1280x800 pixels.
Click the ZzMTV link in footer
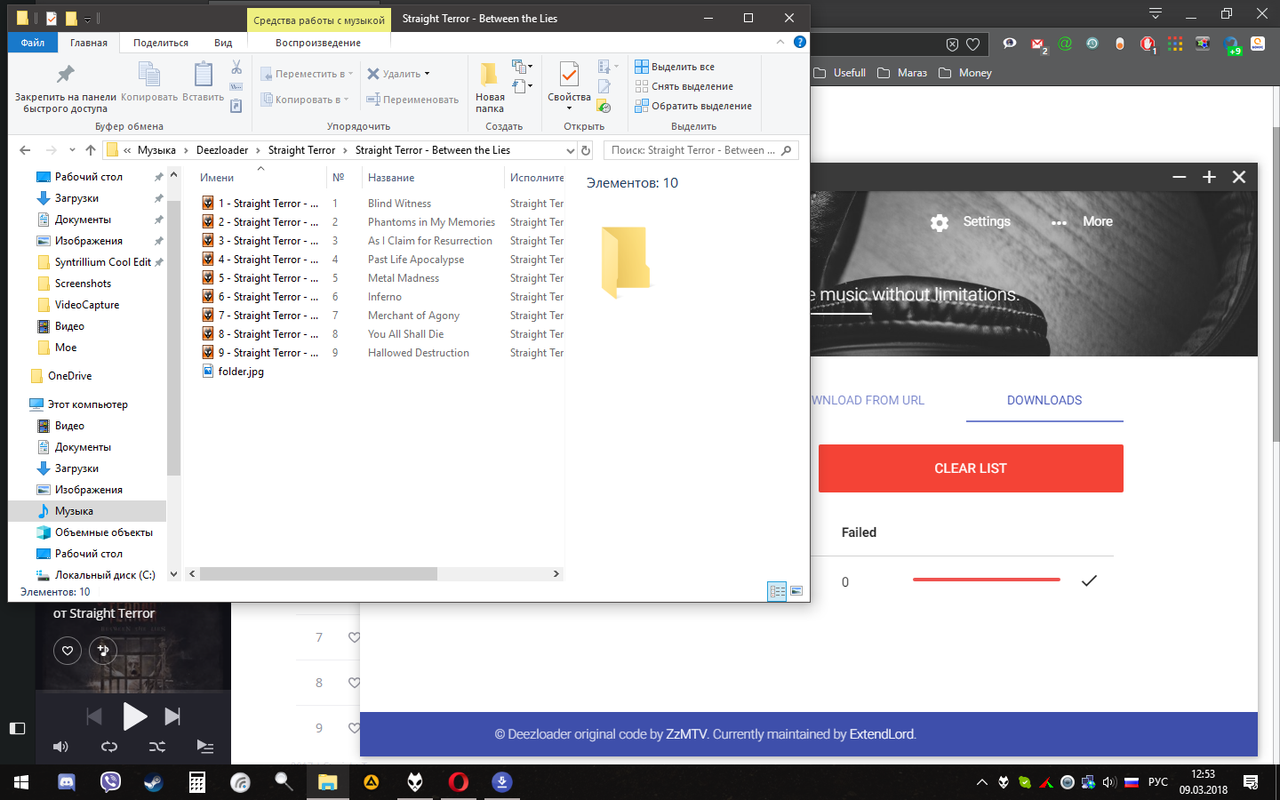(687, 734)
